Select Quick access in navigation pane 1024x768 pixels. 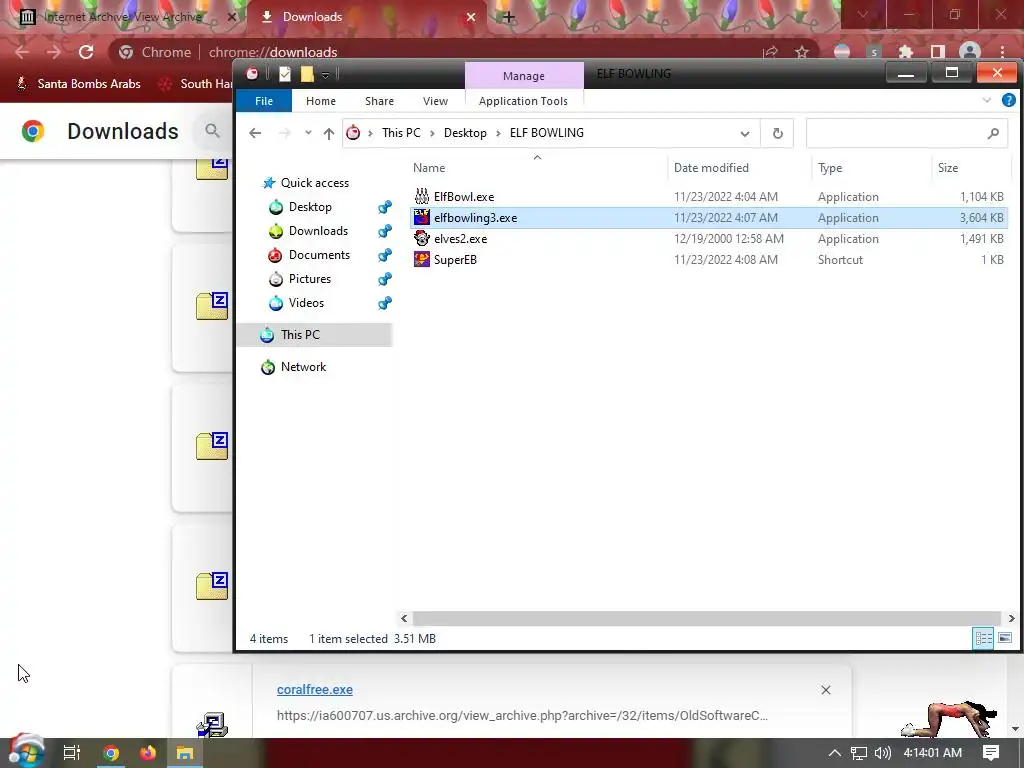(x=315, y=183)
